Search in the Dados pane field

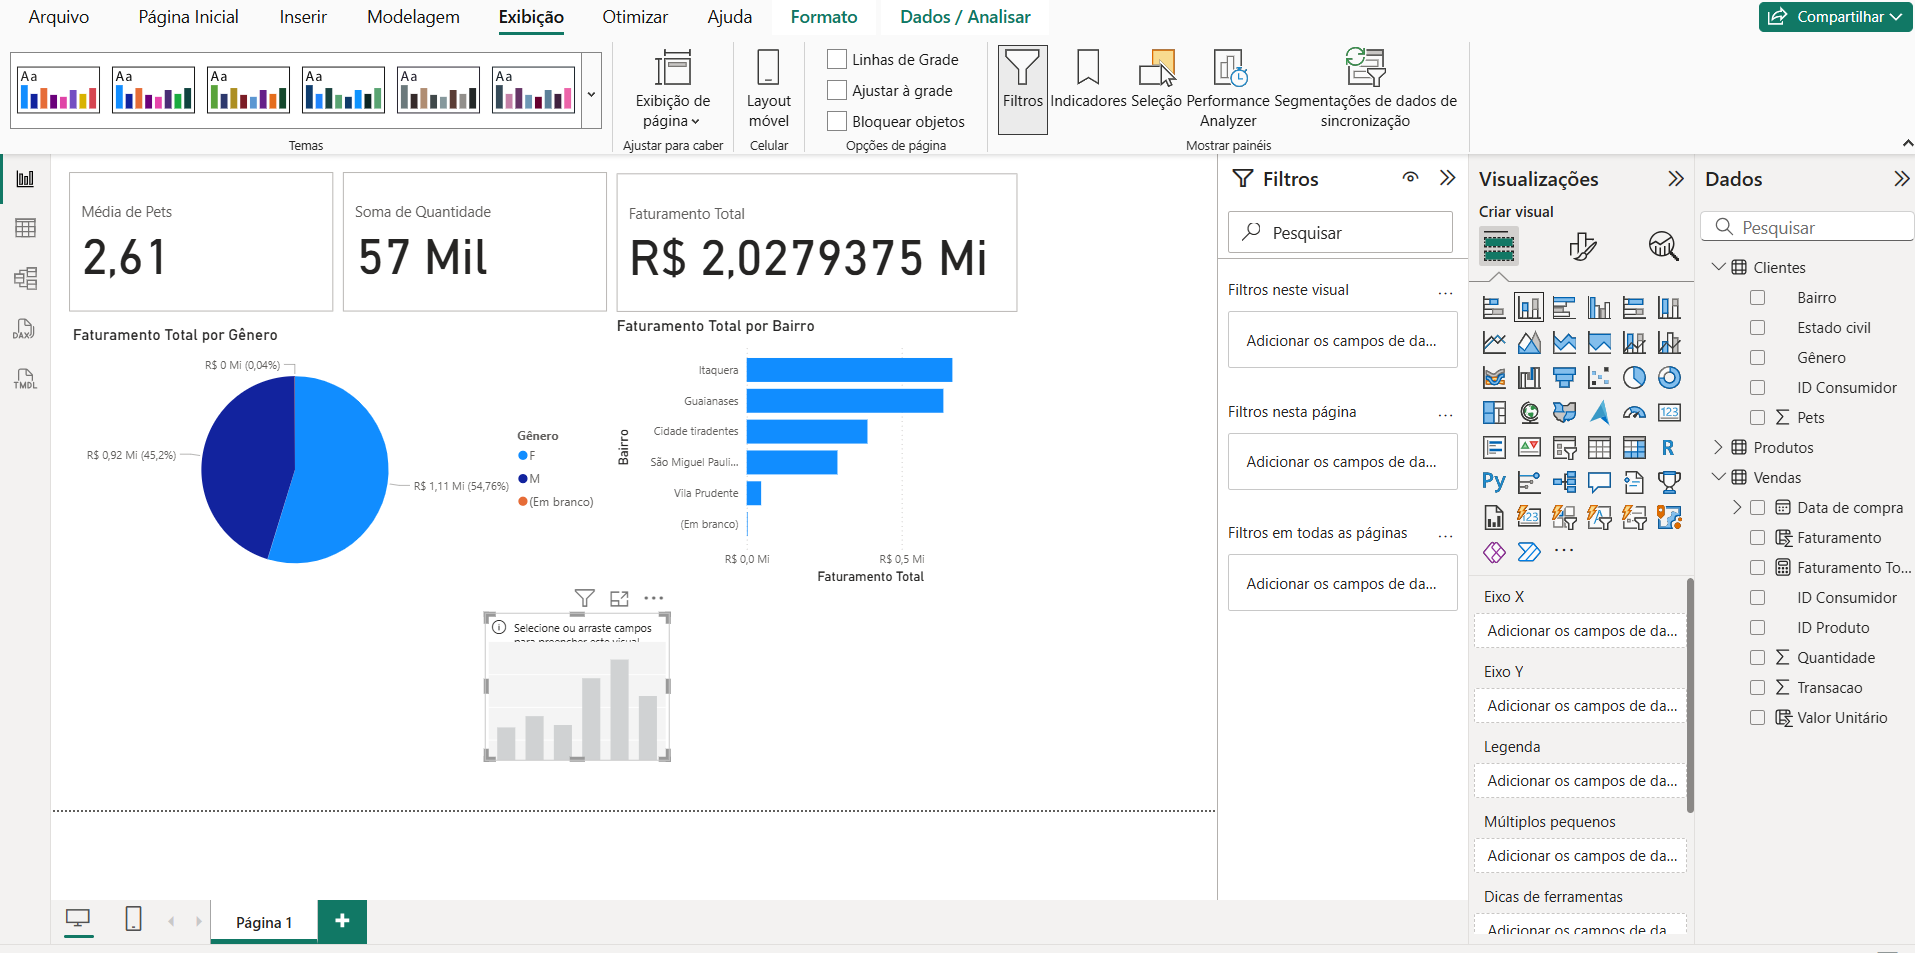point(1807,227)
